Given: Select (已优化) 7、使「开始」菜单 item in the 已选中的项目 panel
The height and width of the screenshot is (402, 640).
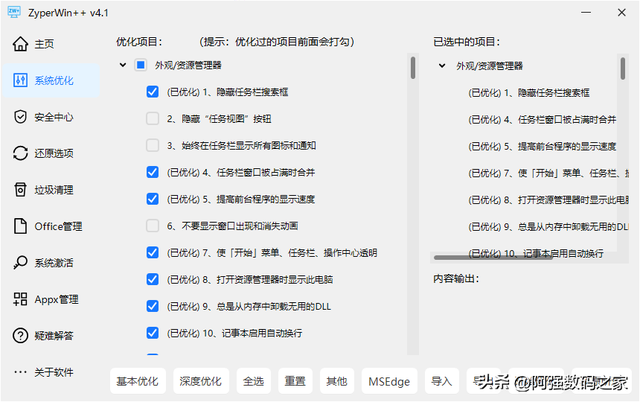Looking at the screenshot, I should pyautogui.click(x=548, y=173).
